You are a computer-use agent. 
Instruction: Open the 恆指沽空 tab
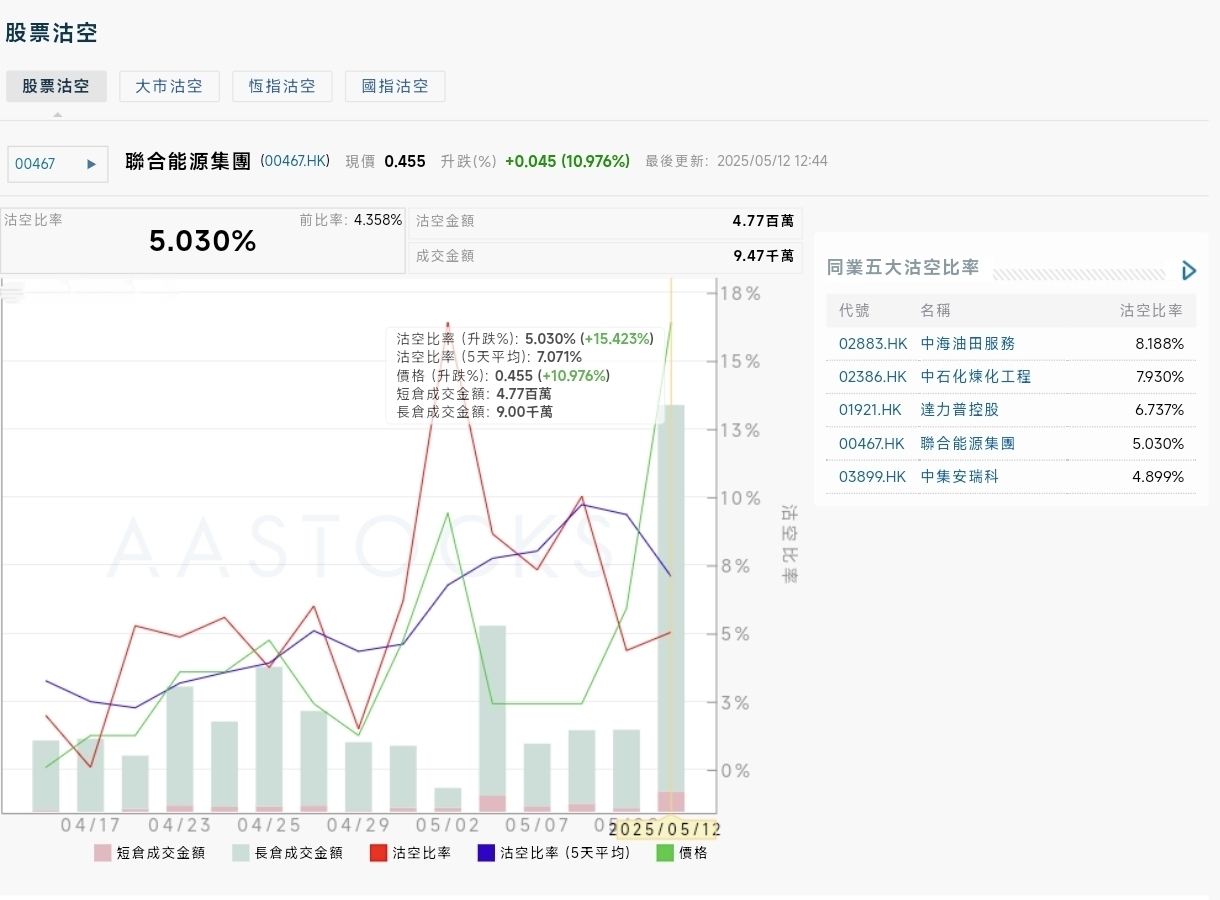pos(282,86)
